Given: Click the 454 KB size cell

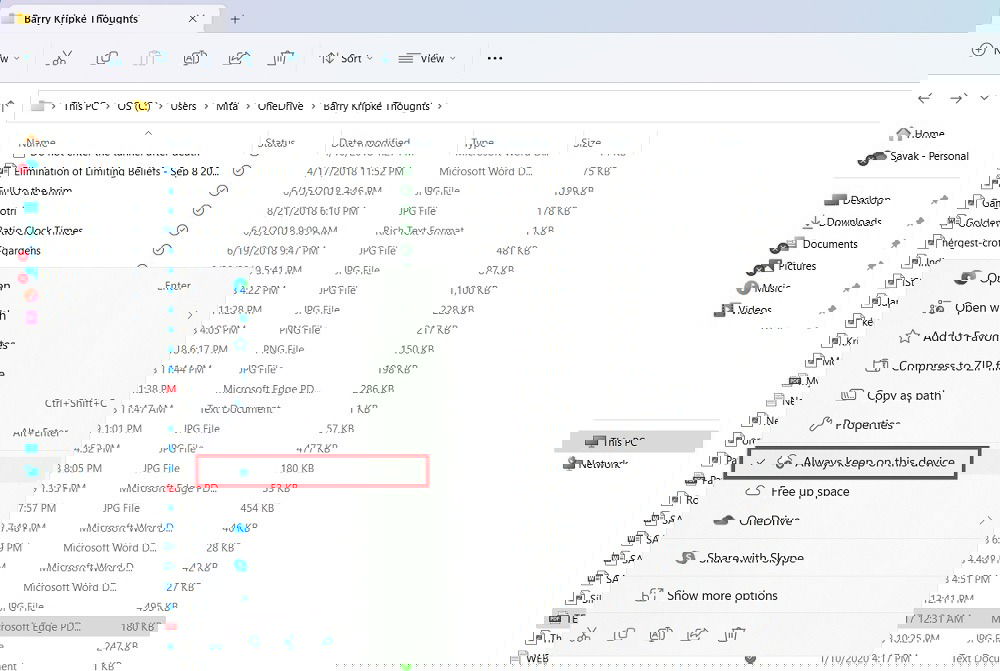Looking at the screenshot, I should click(x=257, y=508).
